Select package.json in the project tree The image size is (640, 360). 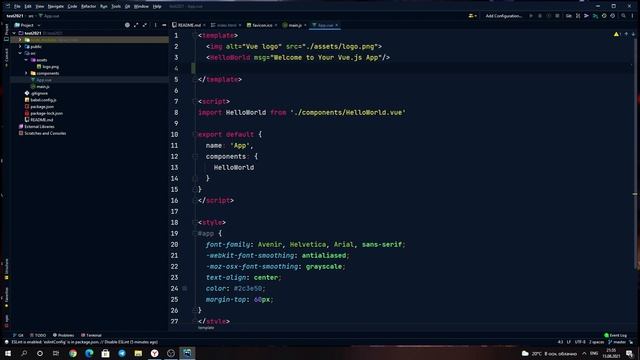point(39,107)
